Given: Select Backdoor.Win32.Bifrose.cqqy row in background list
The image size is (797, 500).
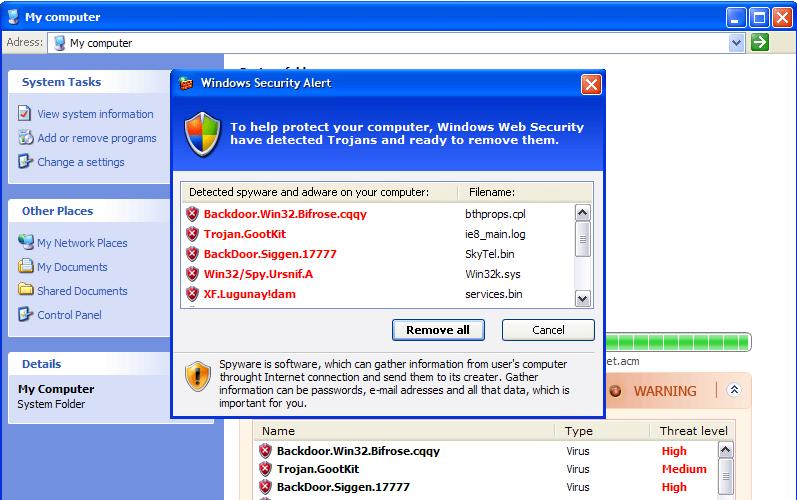Looking at the screenshot, I should pos(486,451).
